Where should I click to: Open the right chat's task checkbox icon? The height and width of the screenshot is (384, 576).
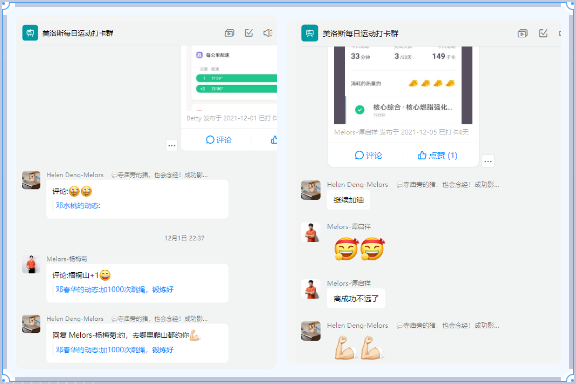click(543, 33)
